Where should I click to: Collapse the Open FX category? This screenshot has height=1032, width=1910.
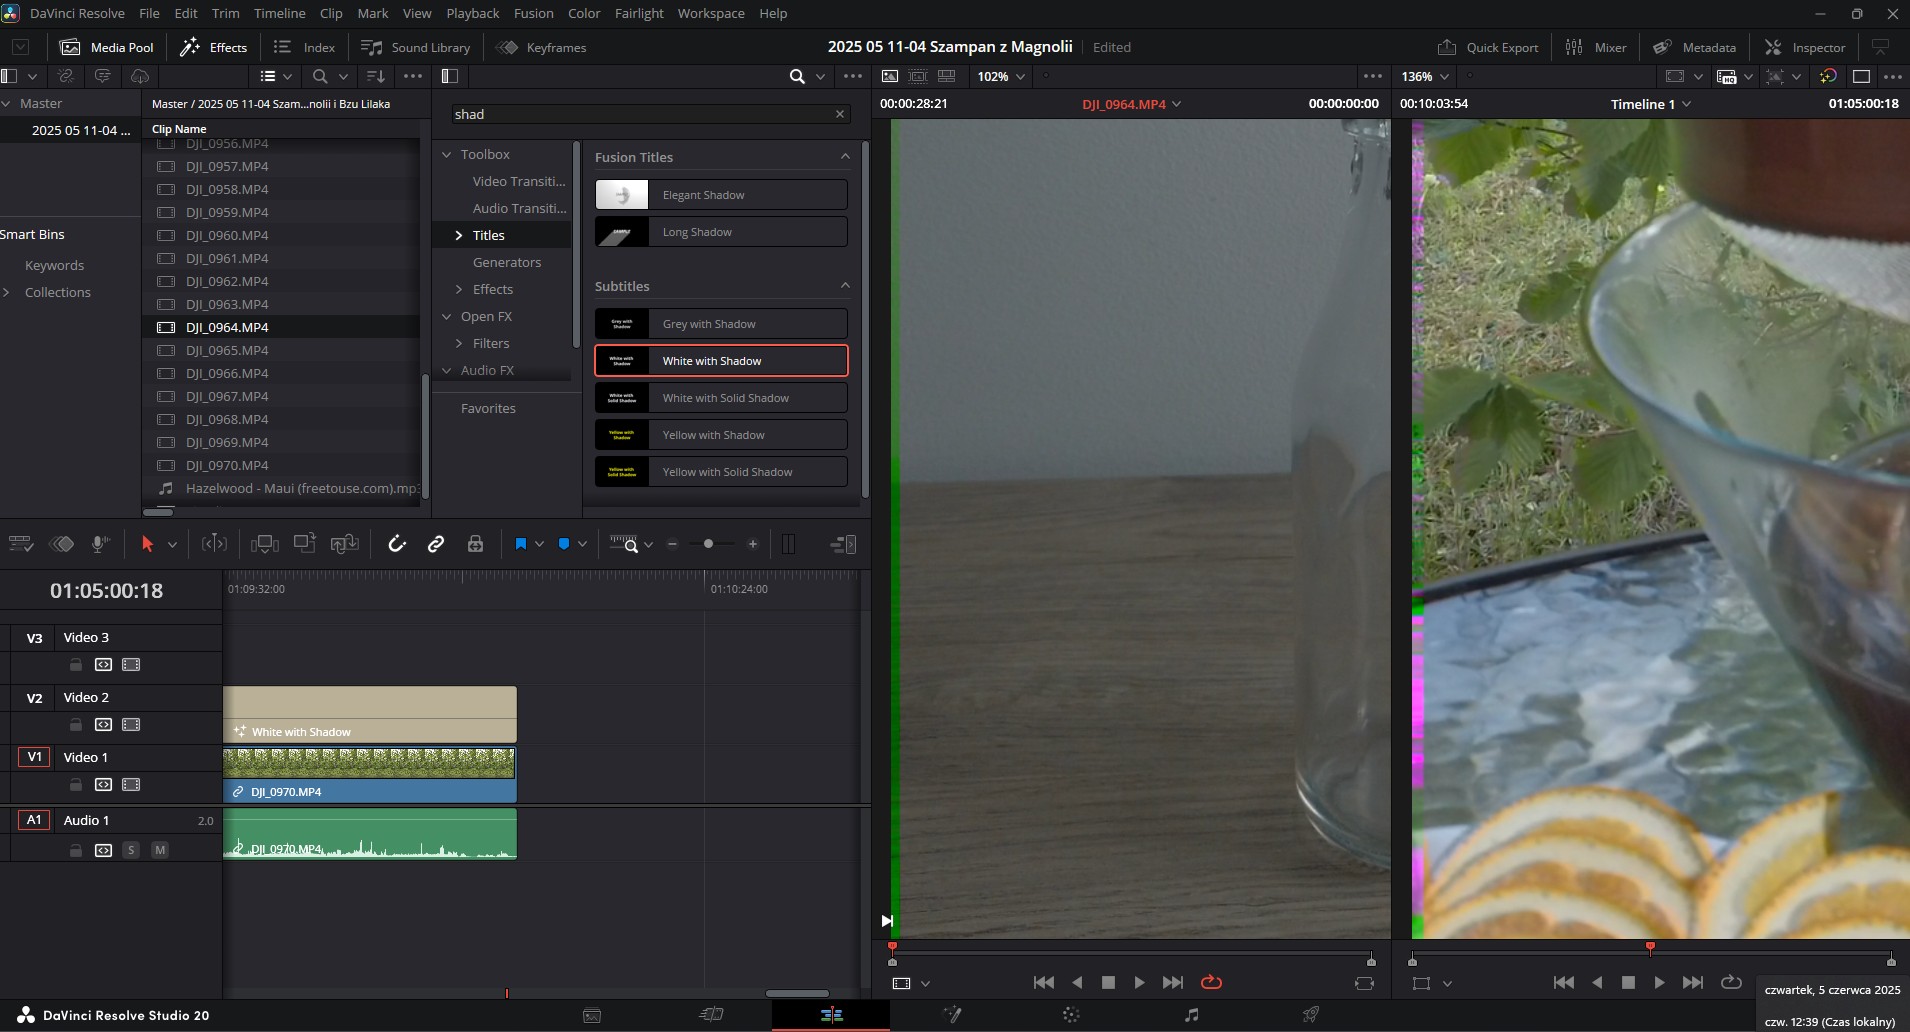tap(447, 316)
